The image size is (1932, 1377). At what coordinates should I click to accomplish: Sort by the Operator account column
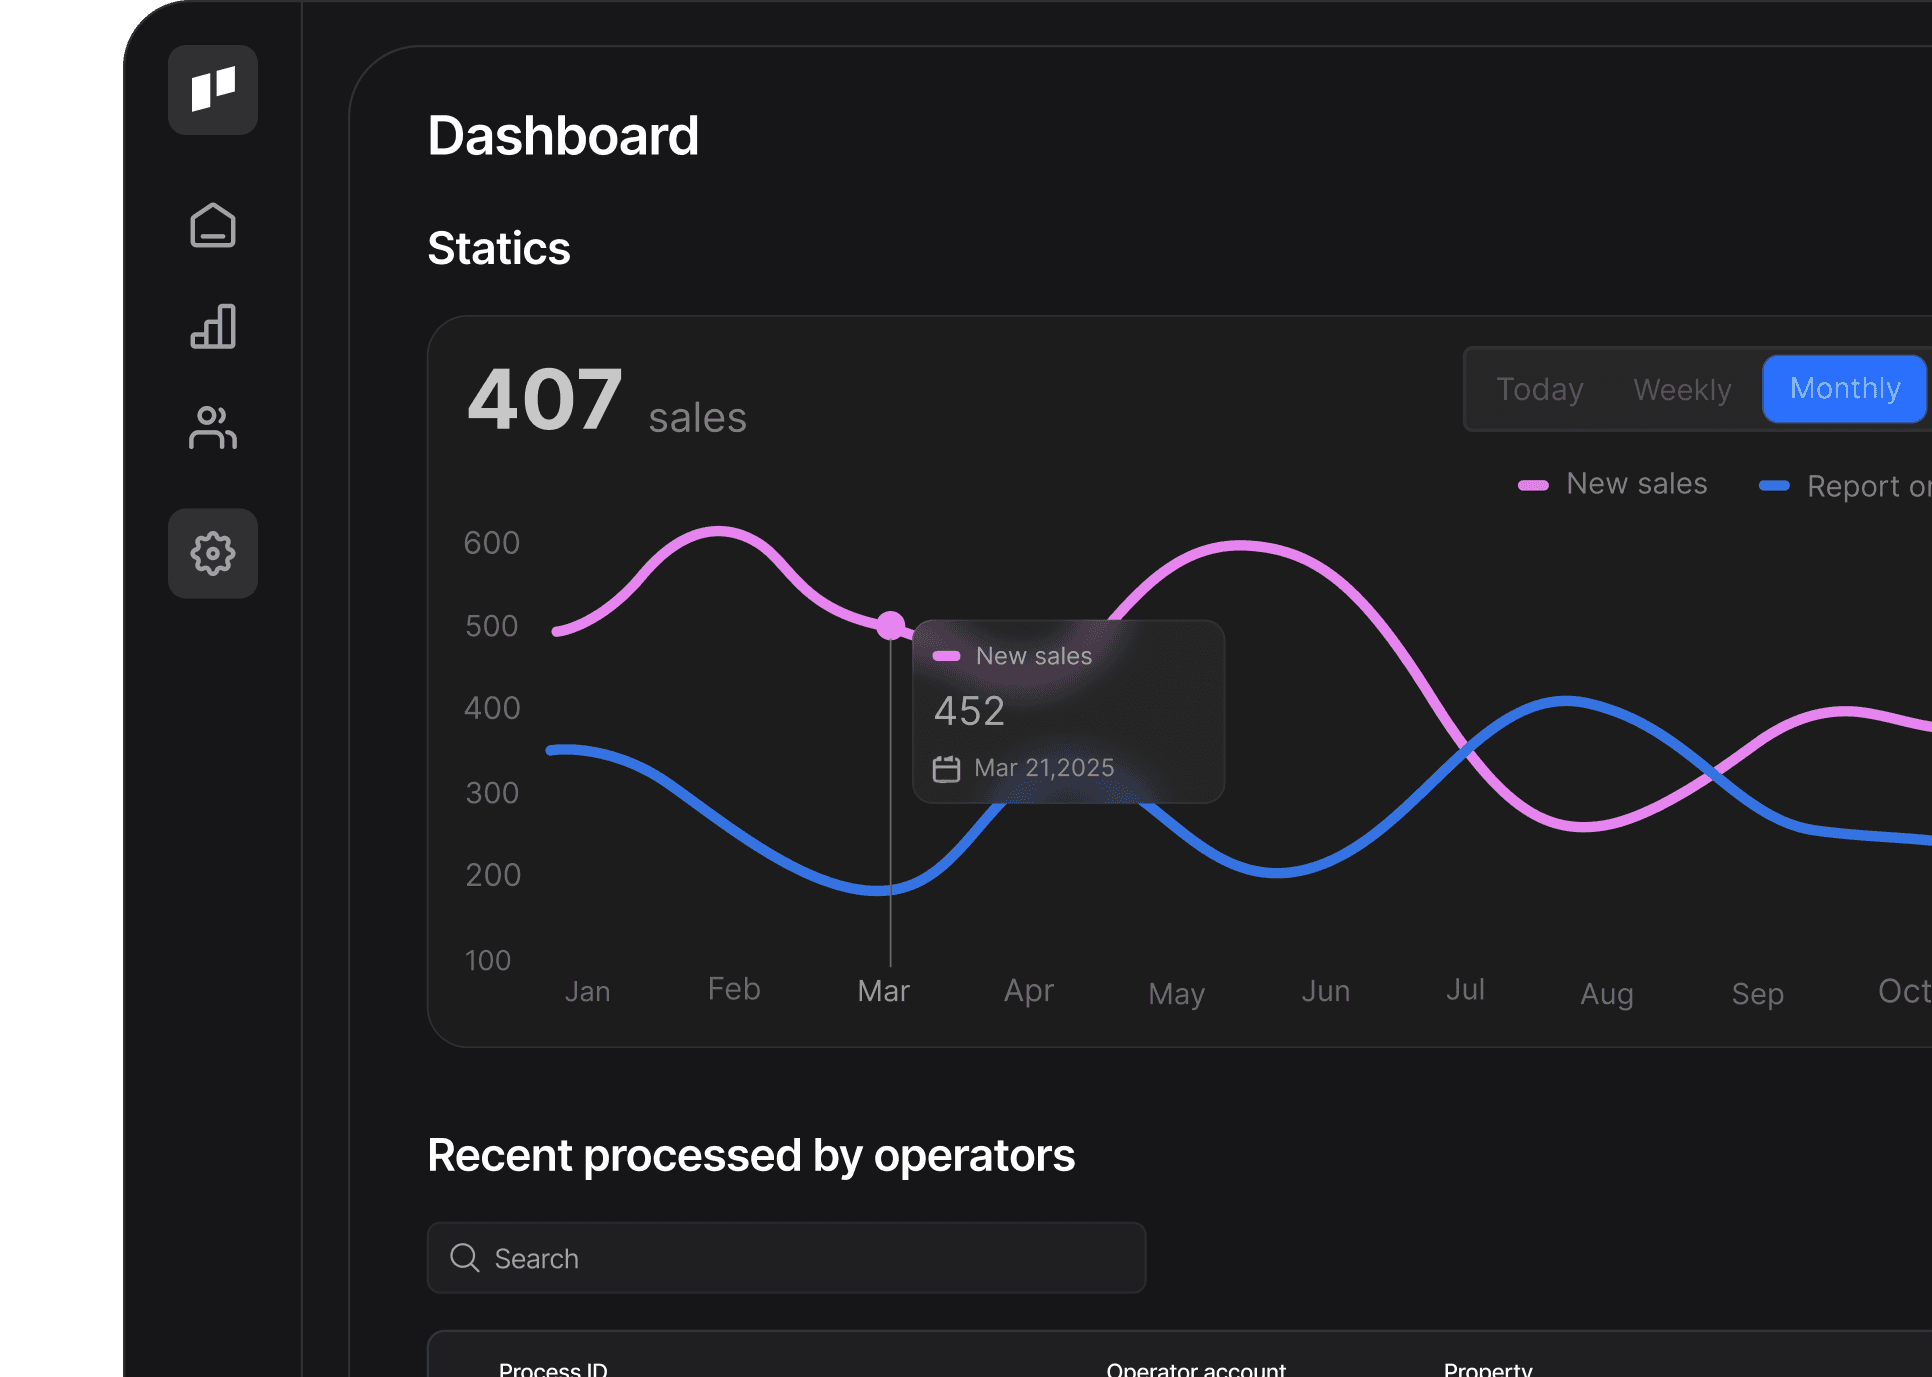coord(1195,1368)
